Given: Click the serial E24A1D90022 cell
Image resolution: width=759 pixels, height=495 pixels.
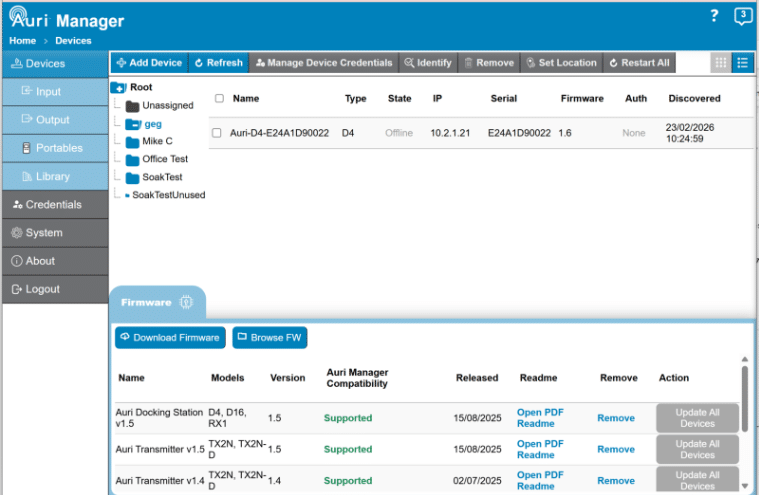Looking at the screenshot, I should pos(519,133).
